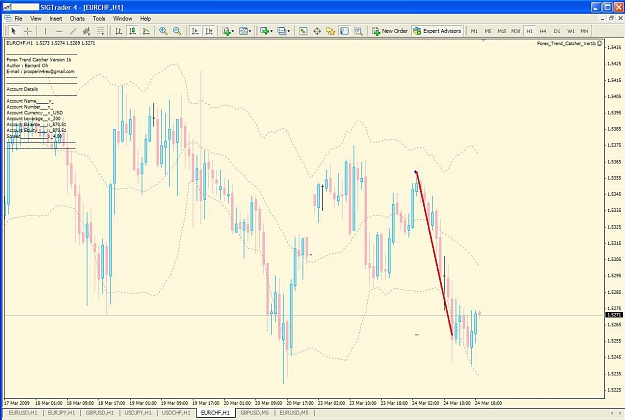Open the View menu
This screenshot has width=625, height=420.
click(36, 19)
